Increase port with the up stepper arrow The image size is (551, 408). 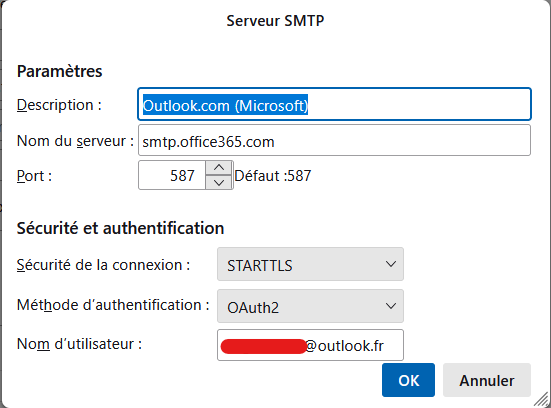point(219,168)
